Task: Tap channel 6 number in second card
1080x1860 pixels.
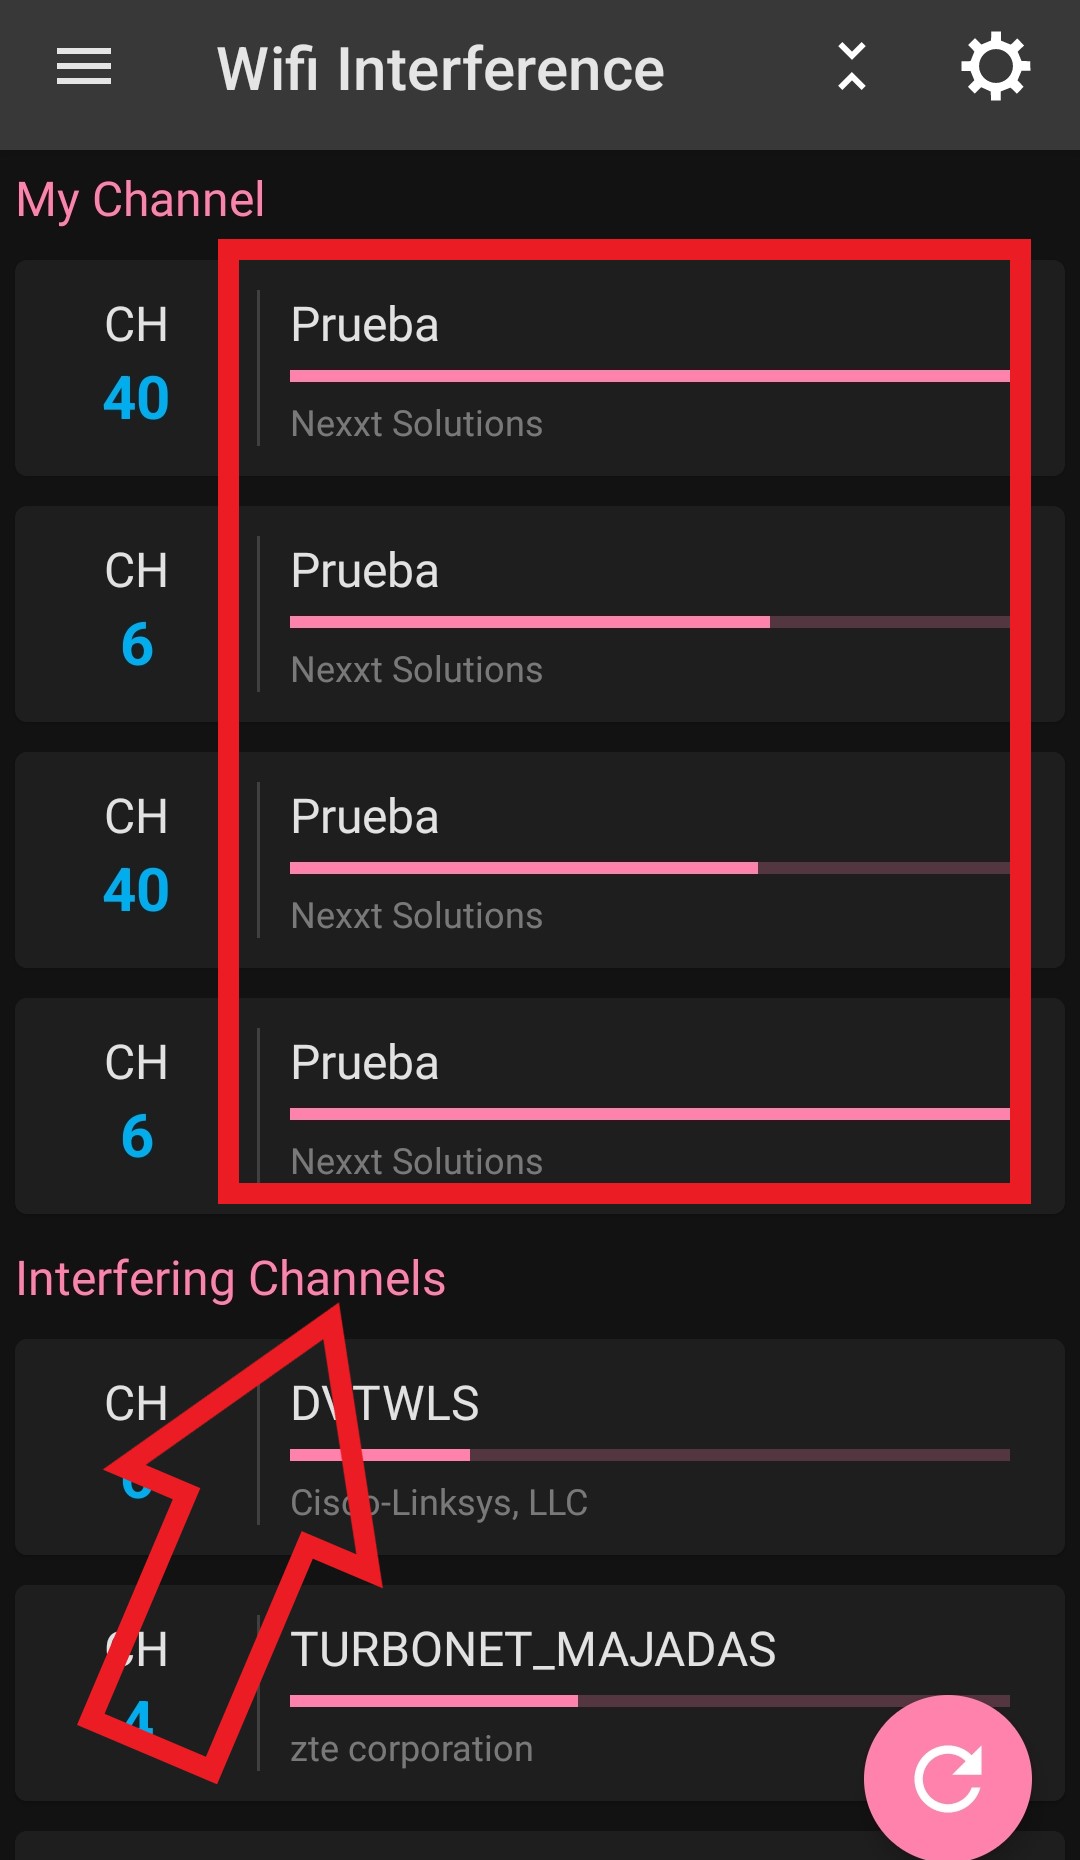Action: (x=136, y=644)
